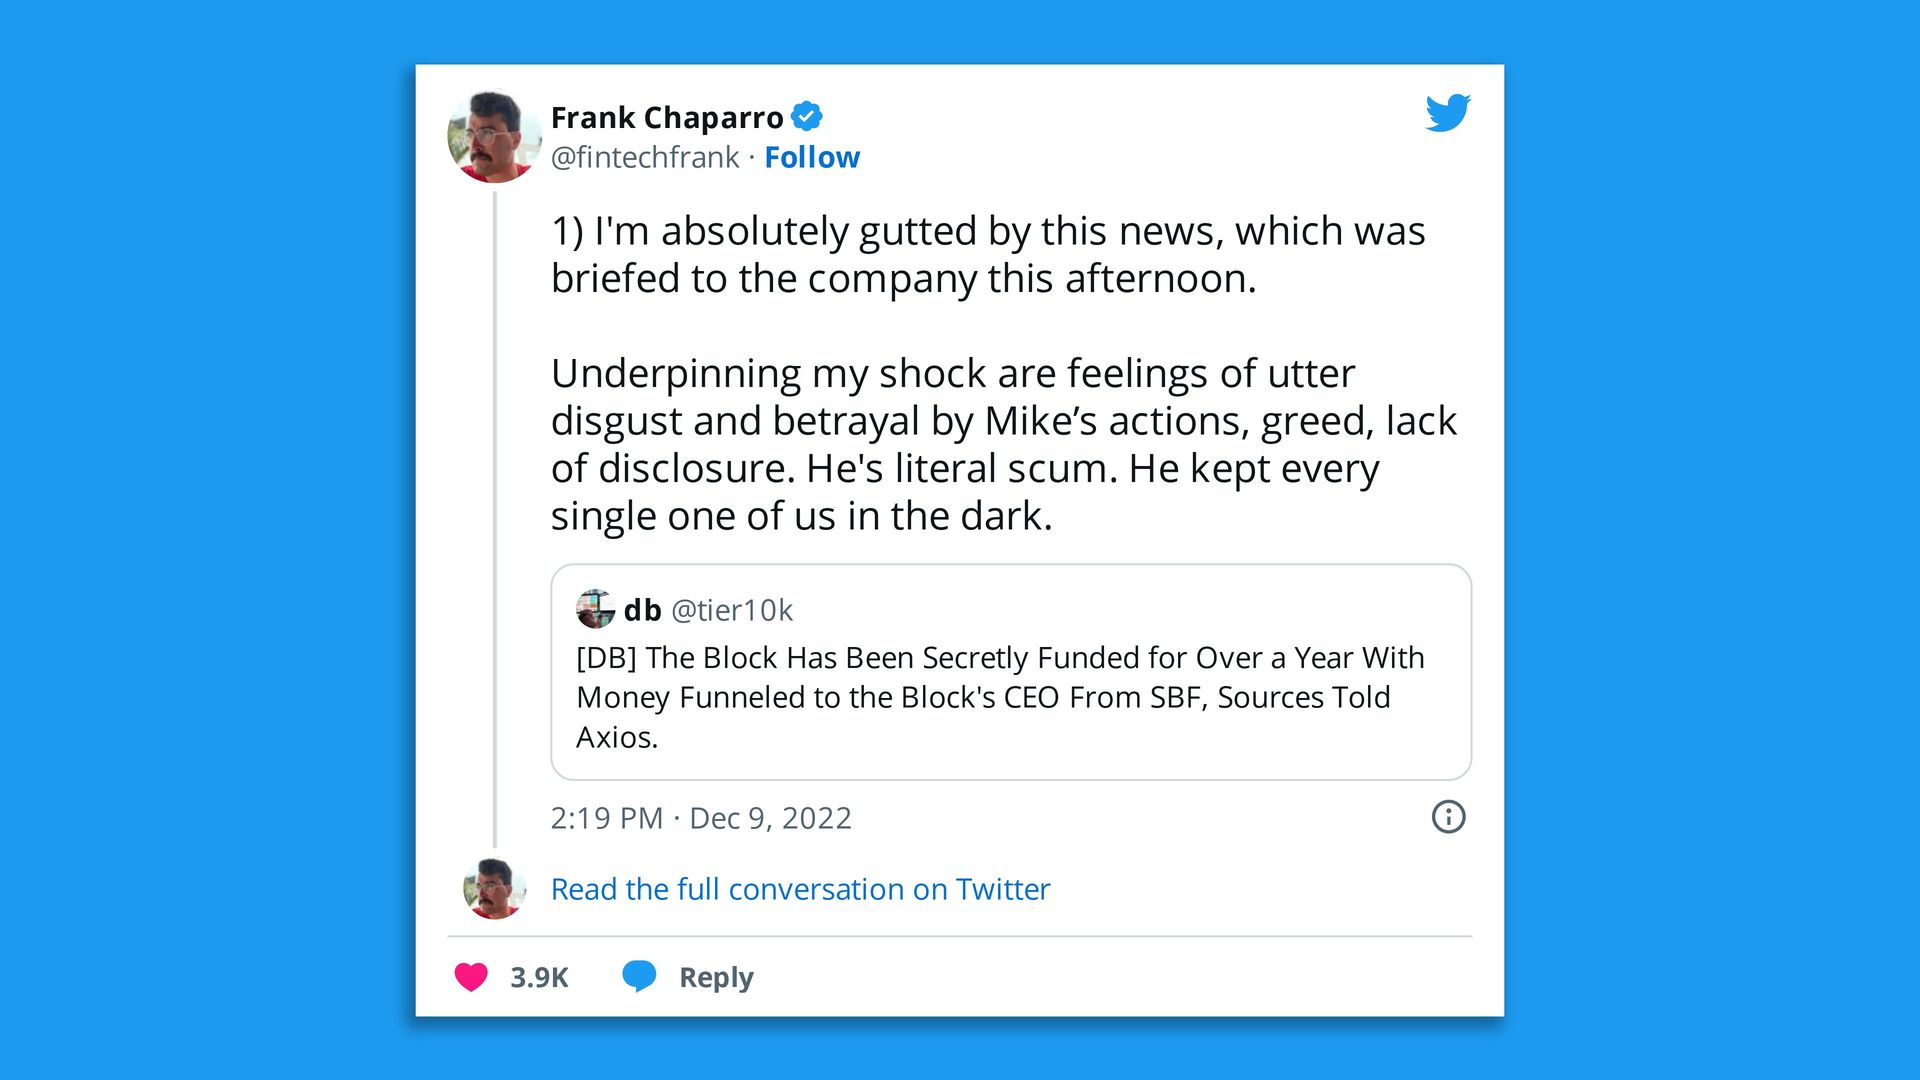Click the Follow link
This screenshot has height=1080, width=1920.
[812, 157]
